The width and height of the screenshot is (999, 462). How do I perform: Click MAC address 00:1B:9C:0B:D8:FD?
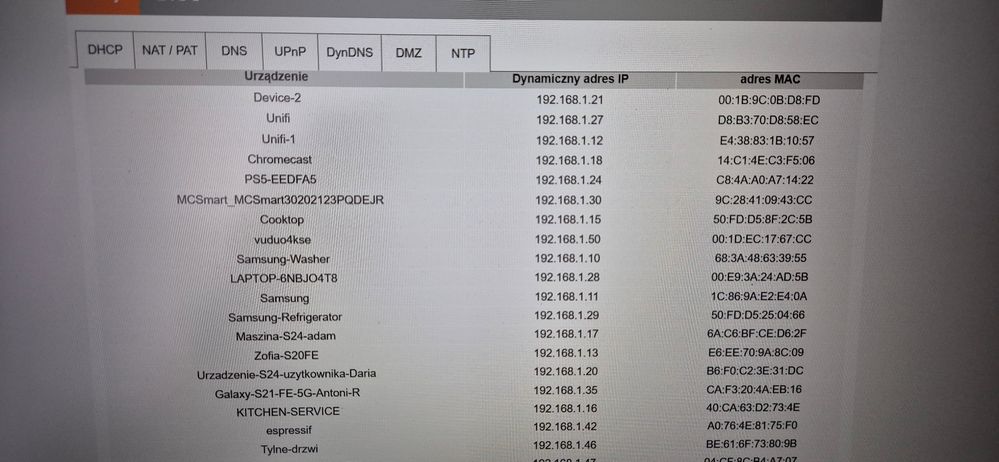click(769, 100)
